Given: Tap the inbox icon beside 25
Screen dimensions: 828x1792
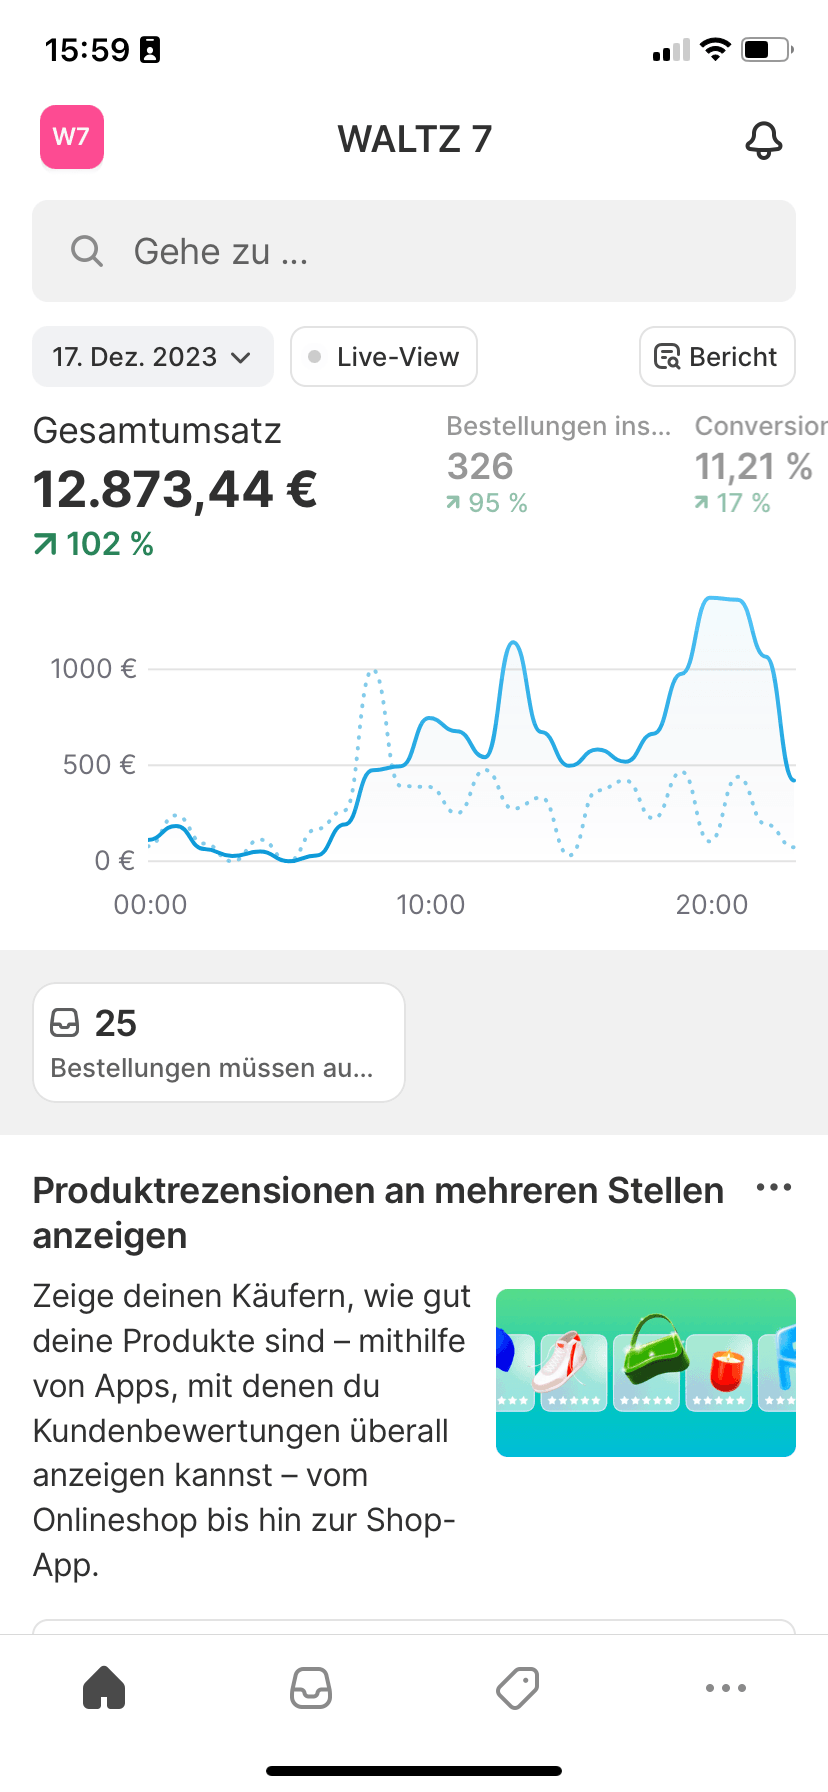Looking at the screenshot, I should coord(65,1023).
